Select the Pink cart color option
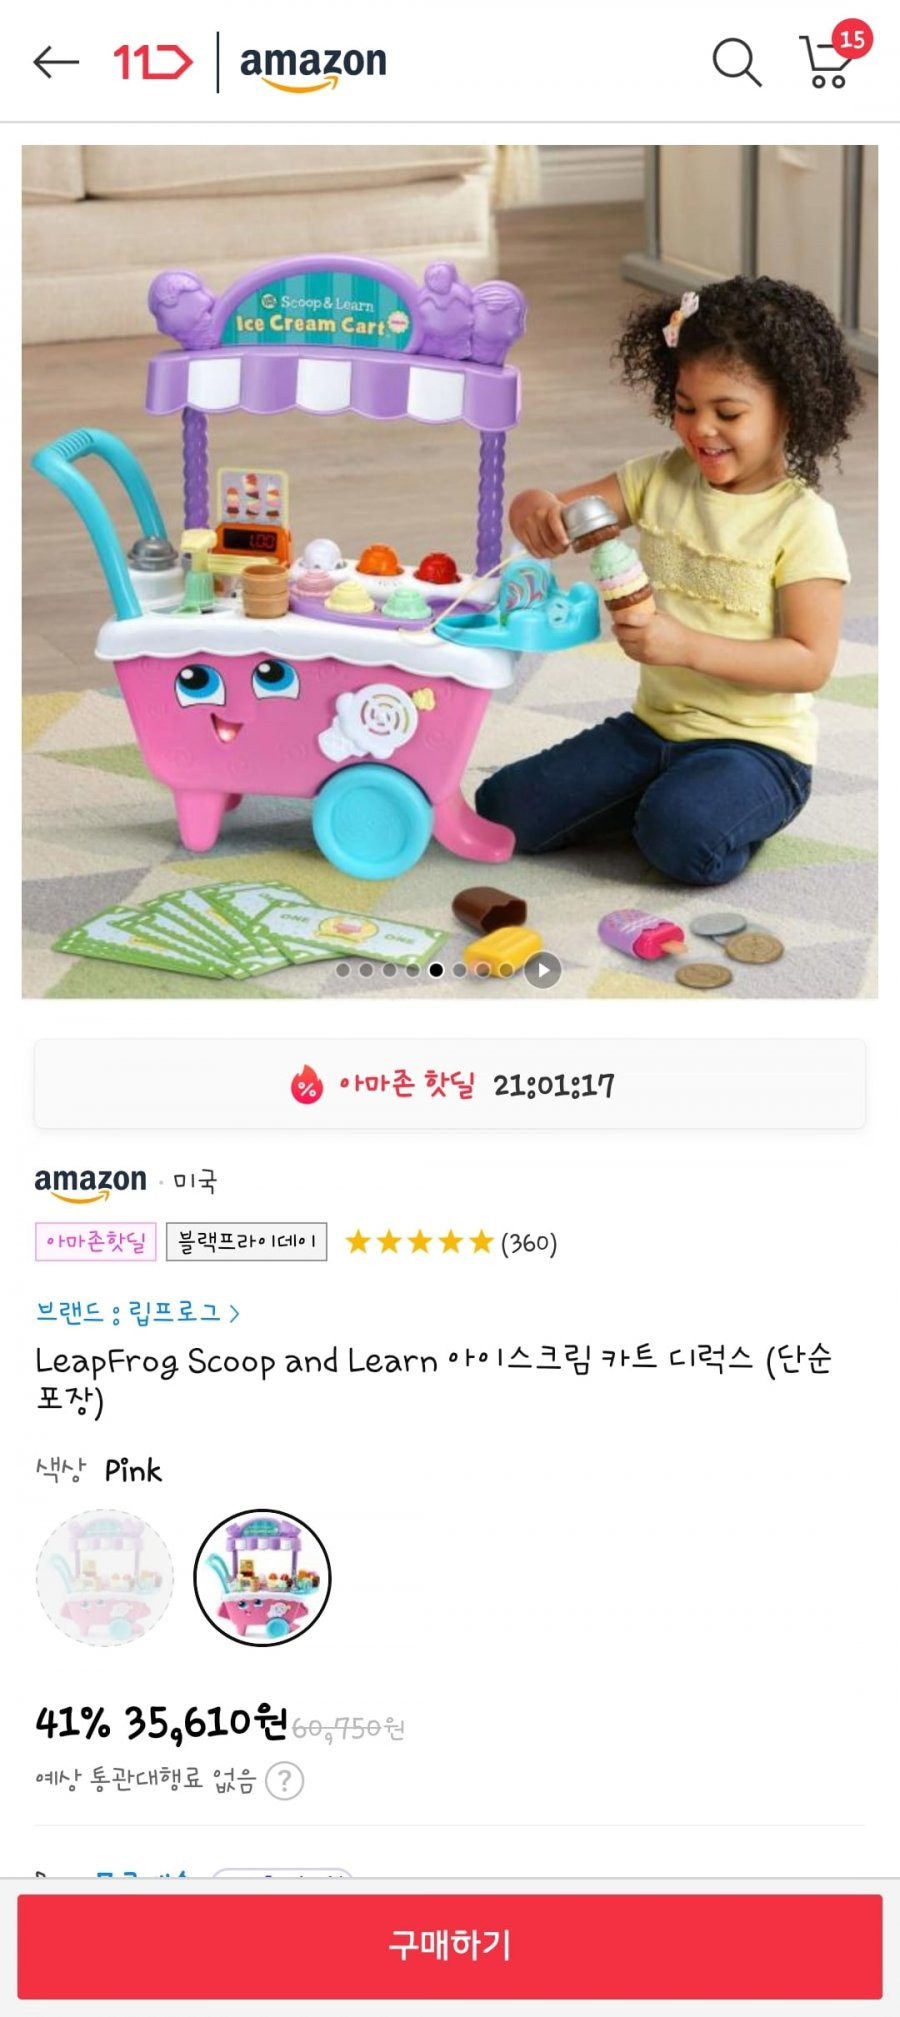The height and width of the screenshot is (2017, 900). click(262, 1577)
